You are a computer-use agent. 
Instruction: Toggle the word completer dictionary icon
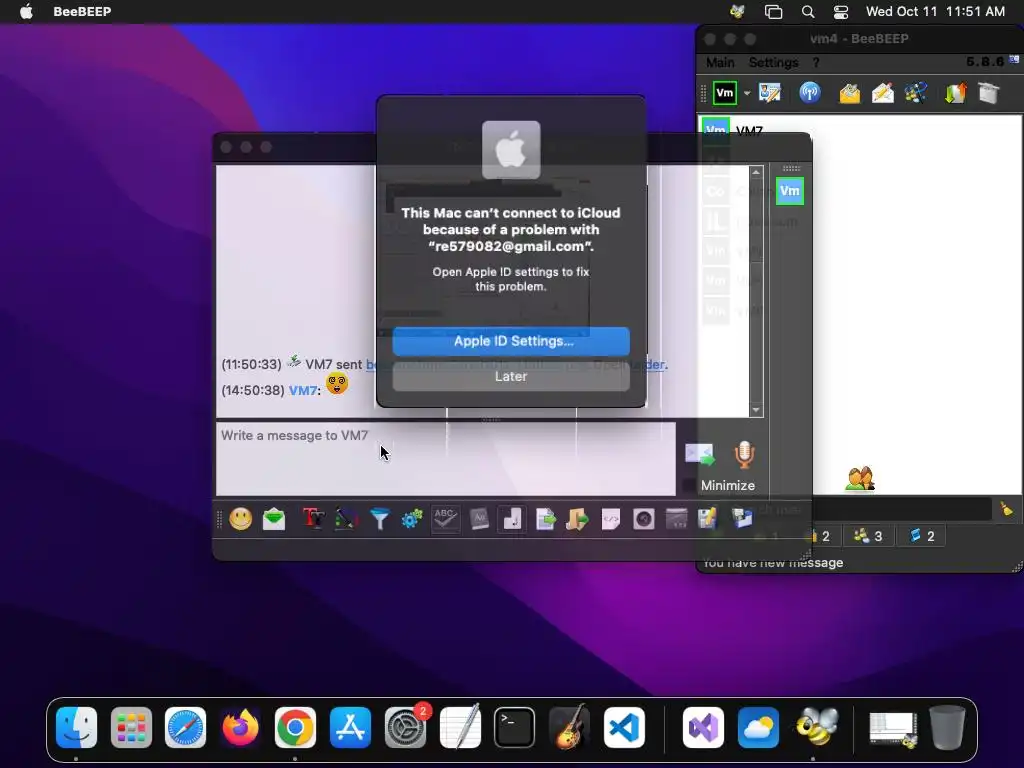coord(479,519)
